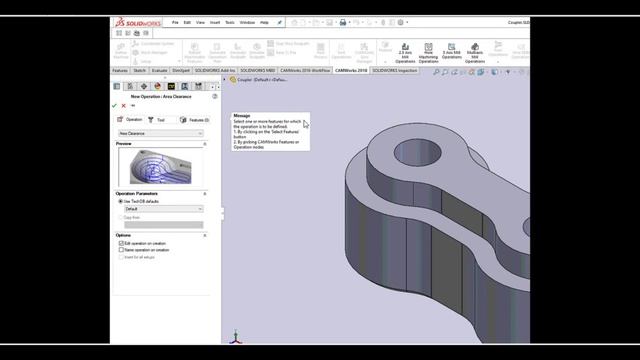
Task: Open the Options gear dropdown arrow
Action: tap(407, 22)
